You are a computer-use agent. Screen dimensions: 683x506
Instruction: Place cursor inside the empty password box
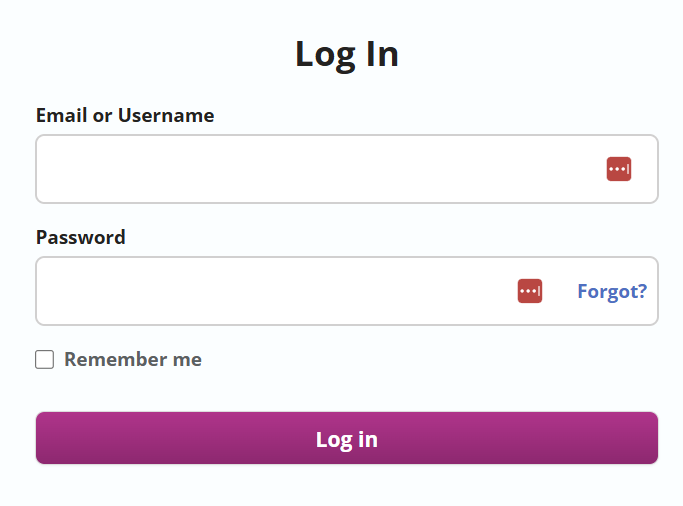point(347,291)
